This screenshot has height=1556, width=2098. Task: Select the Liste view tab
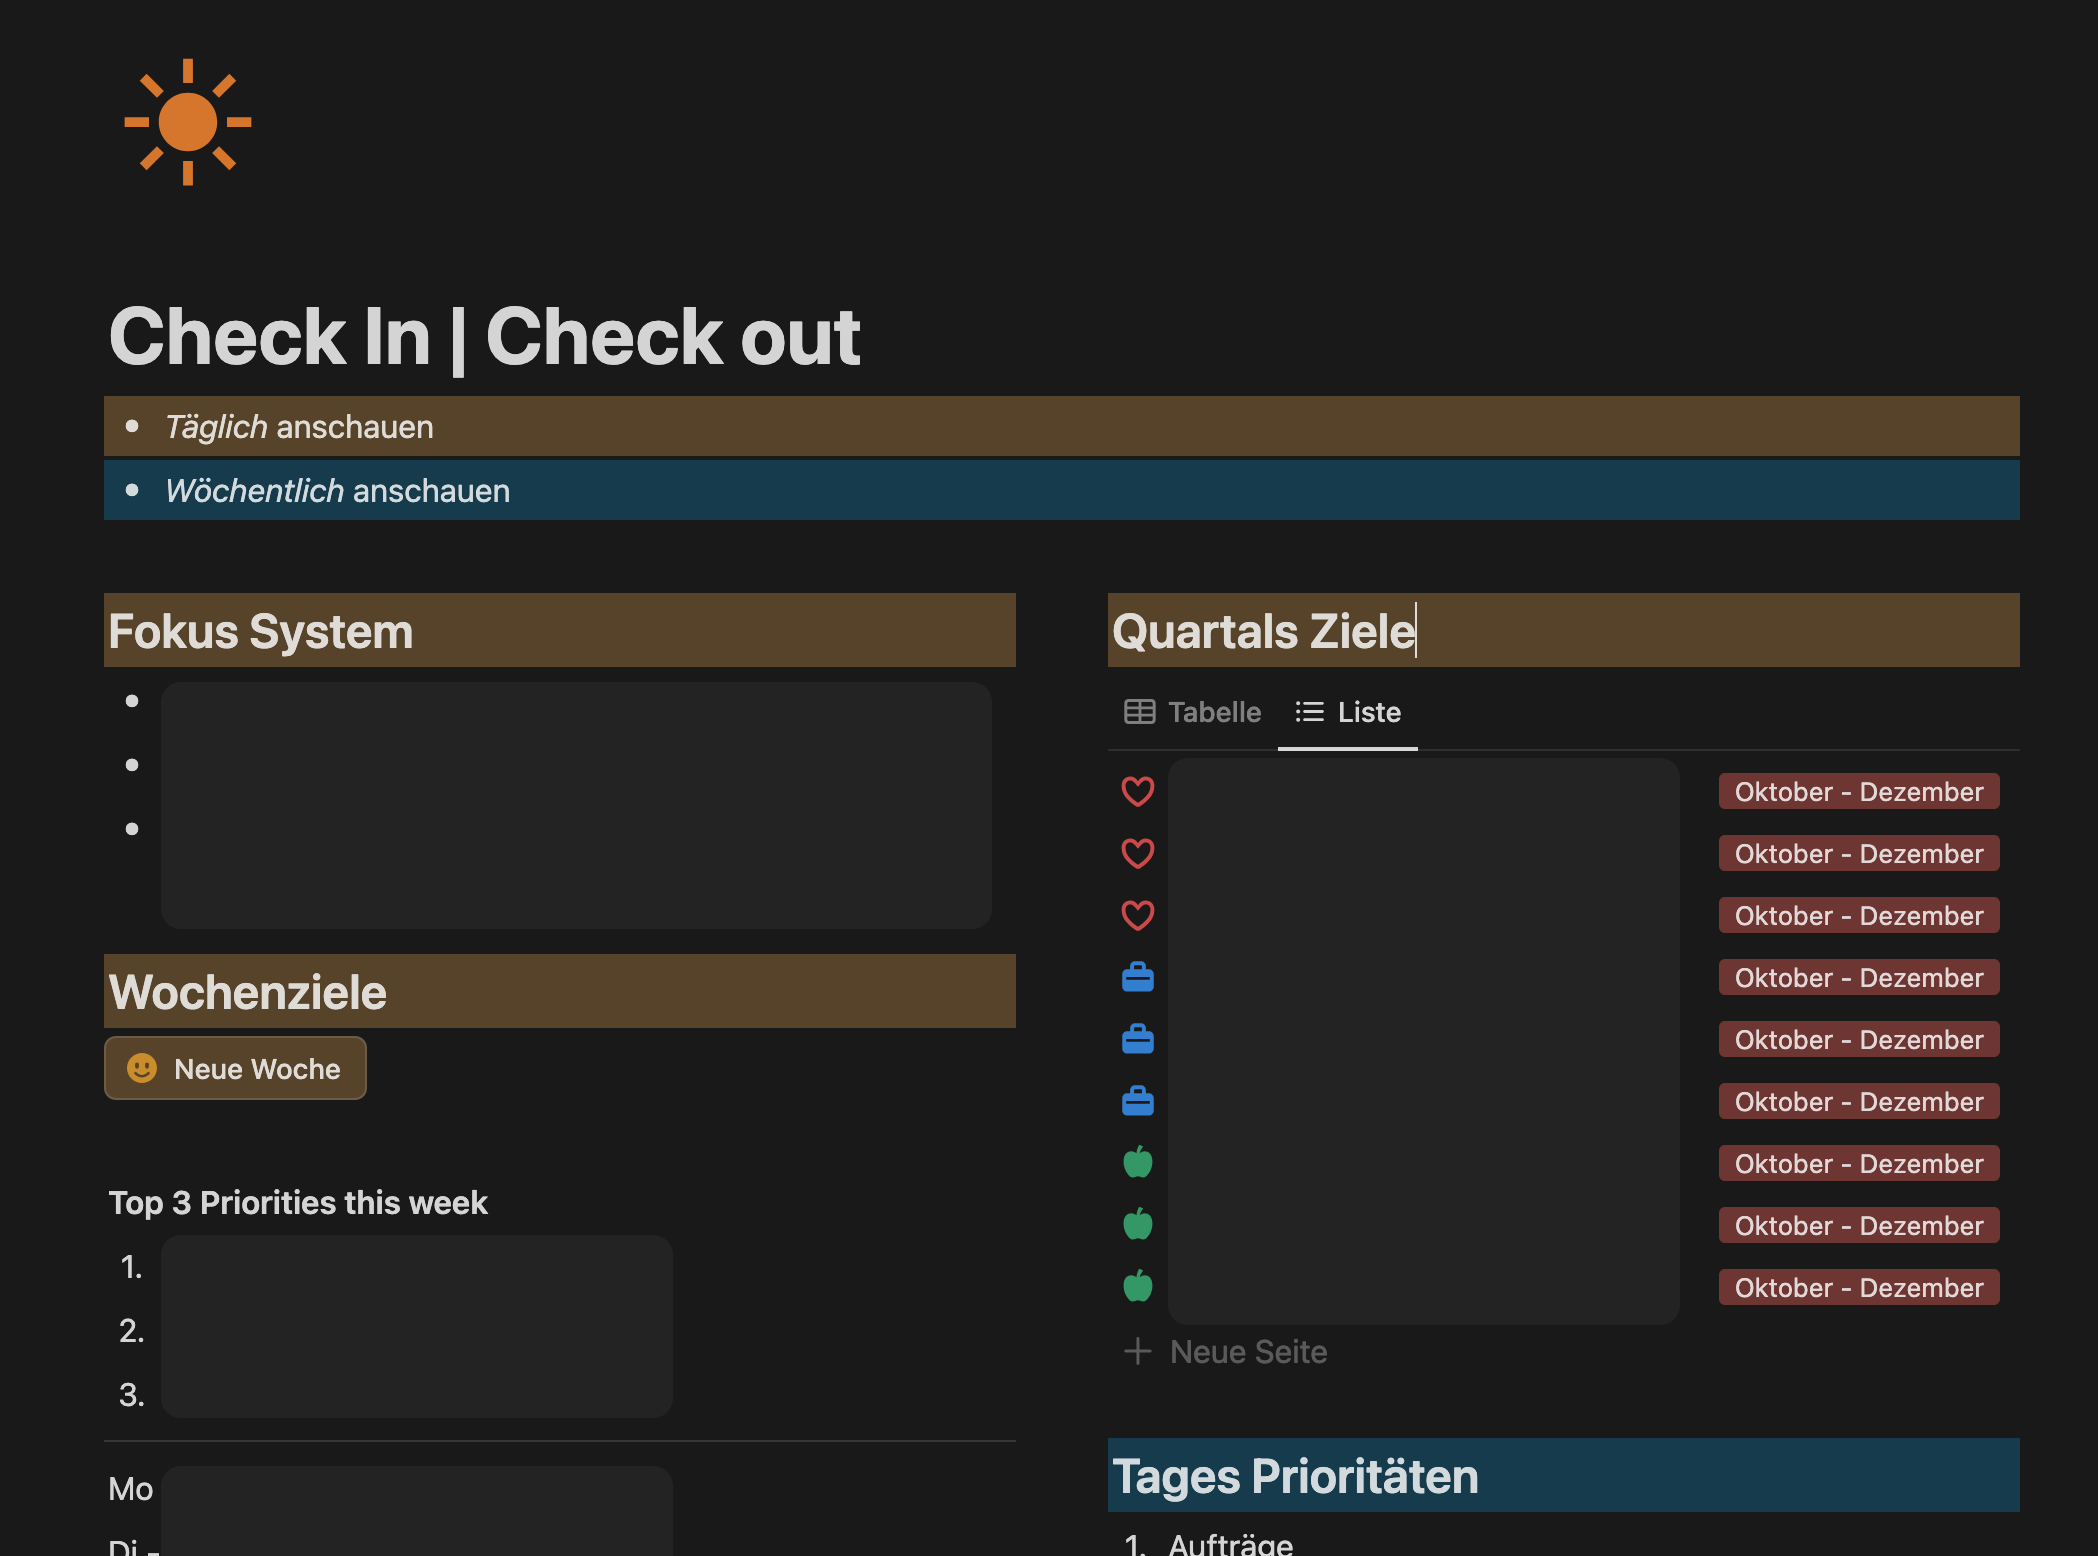click(1348, 712)
